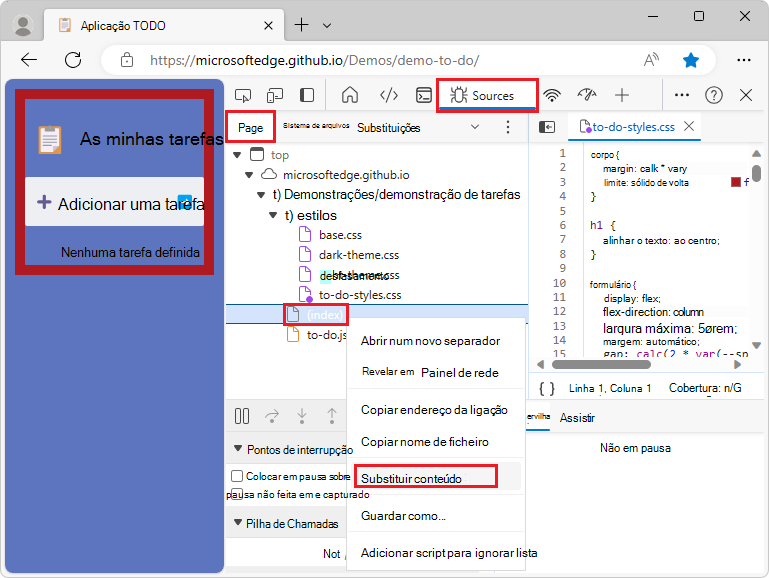Image resolution: width=769 pixels, height=578 pixels.
Task: Show more navigator tabs chevron
Action: tap(475, 127)
